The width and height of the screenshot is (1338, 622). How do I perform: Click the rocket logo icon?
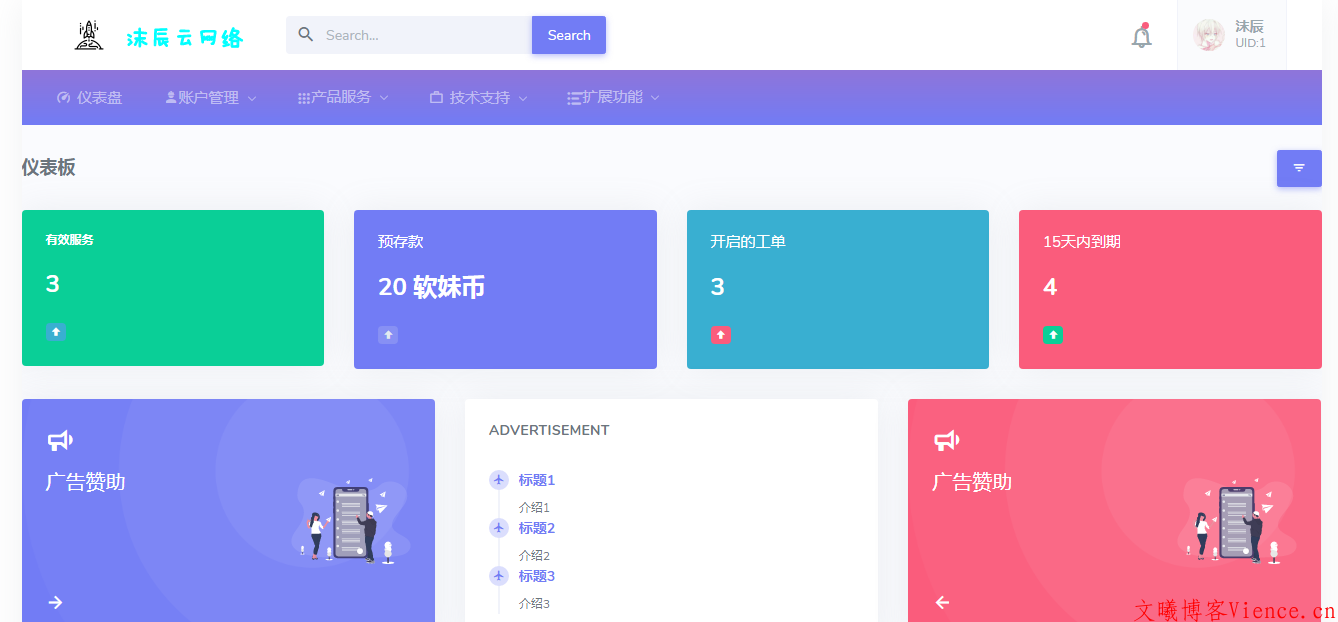click(89, 36)
